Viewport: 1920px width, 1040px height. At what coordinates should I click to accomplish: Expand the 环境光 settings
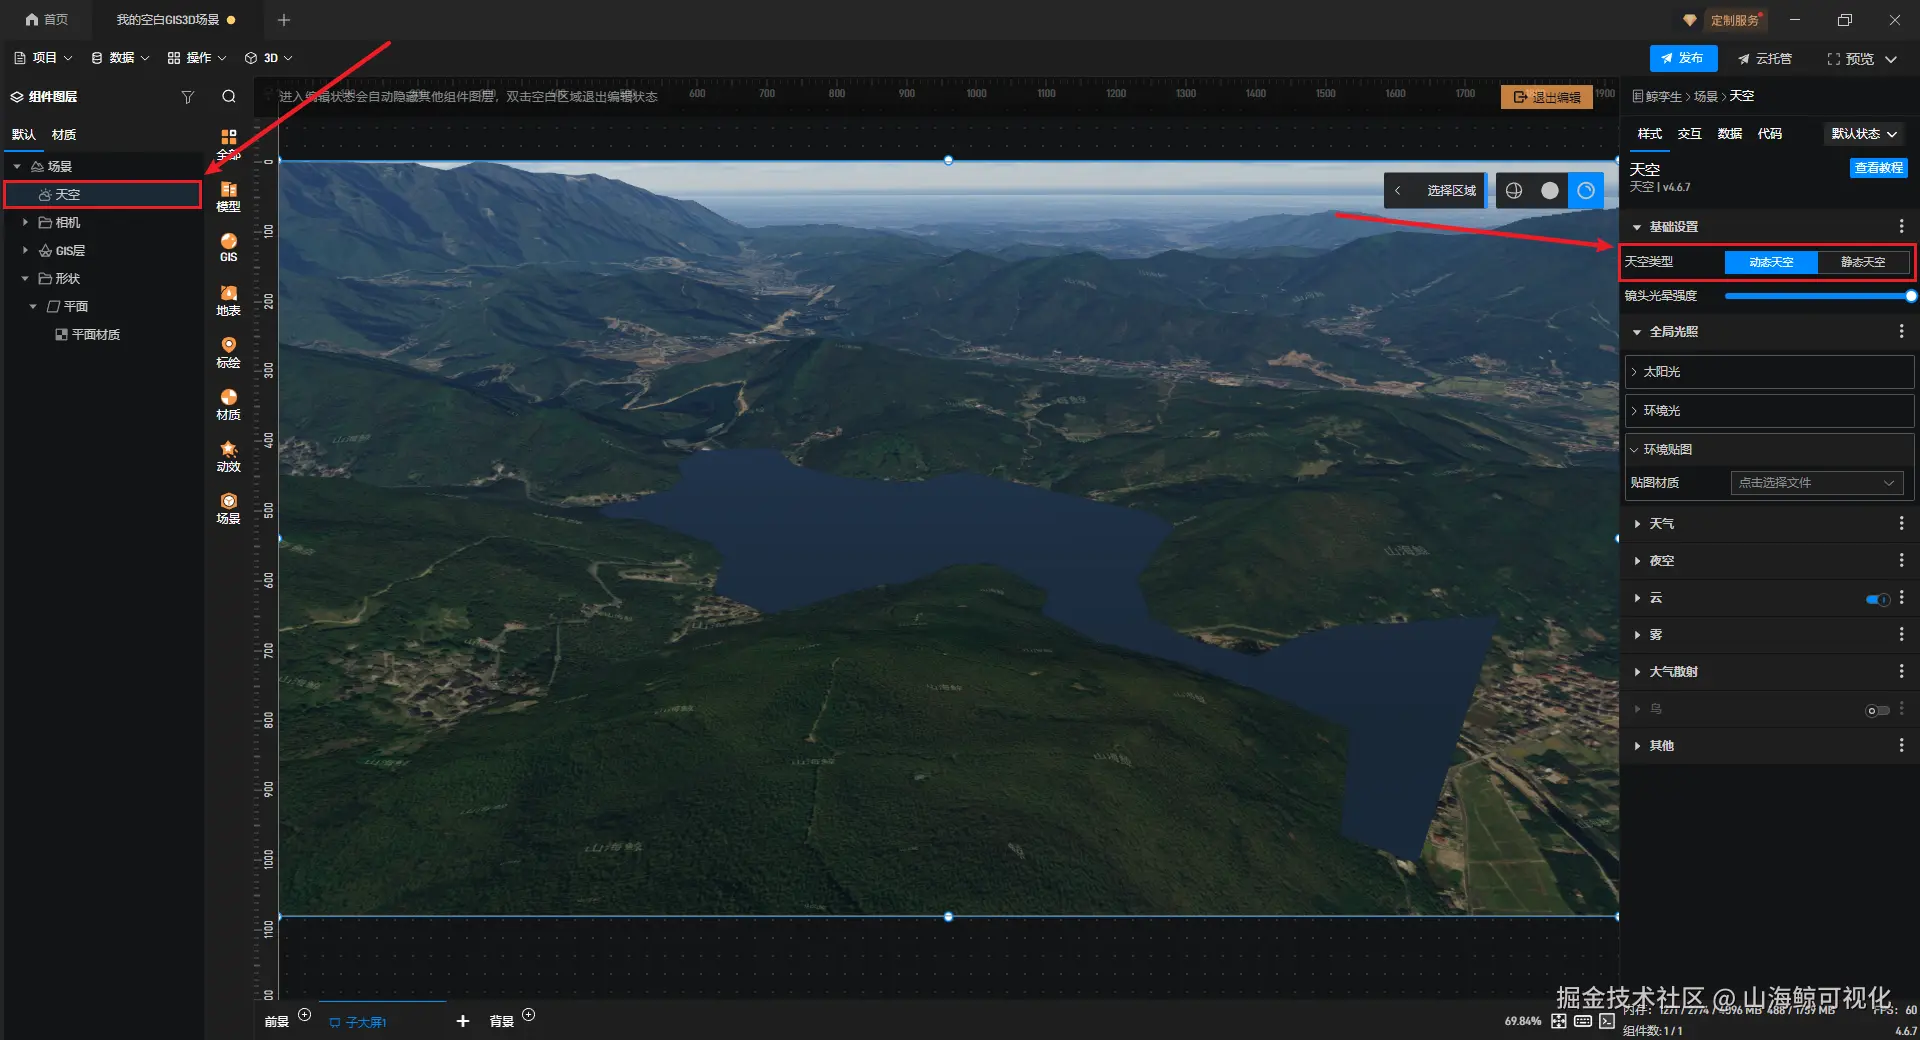(x=1770, y=411)
